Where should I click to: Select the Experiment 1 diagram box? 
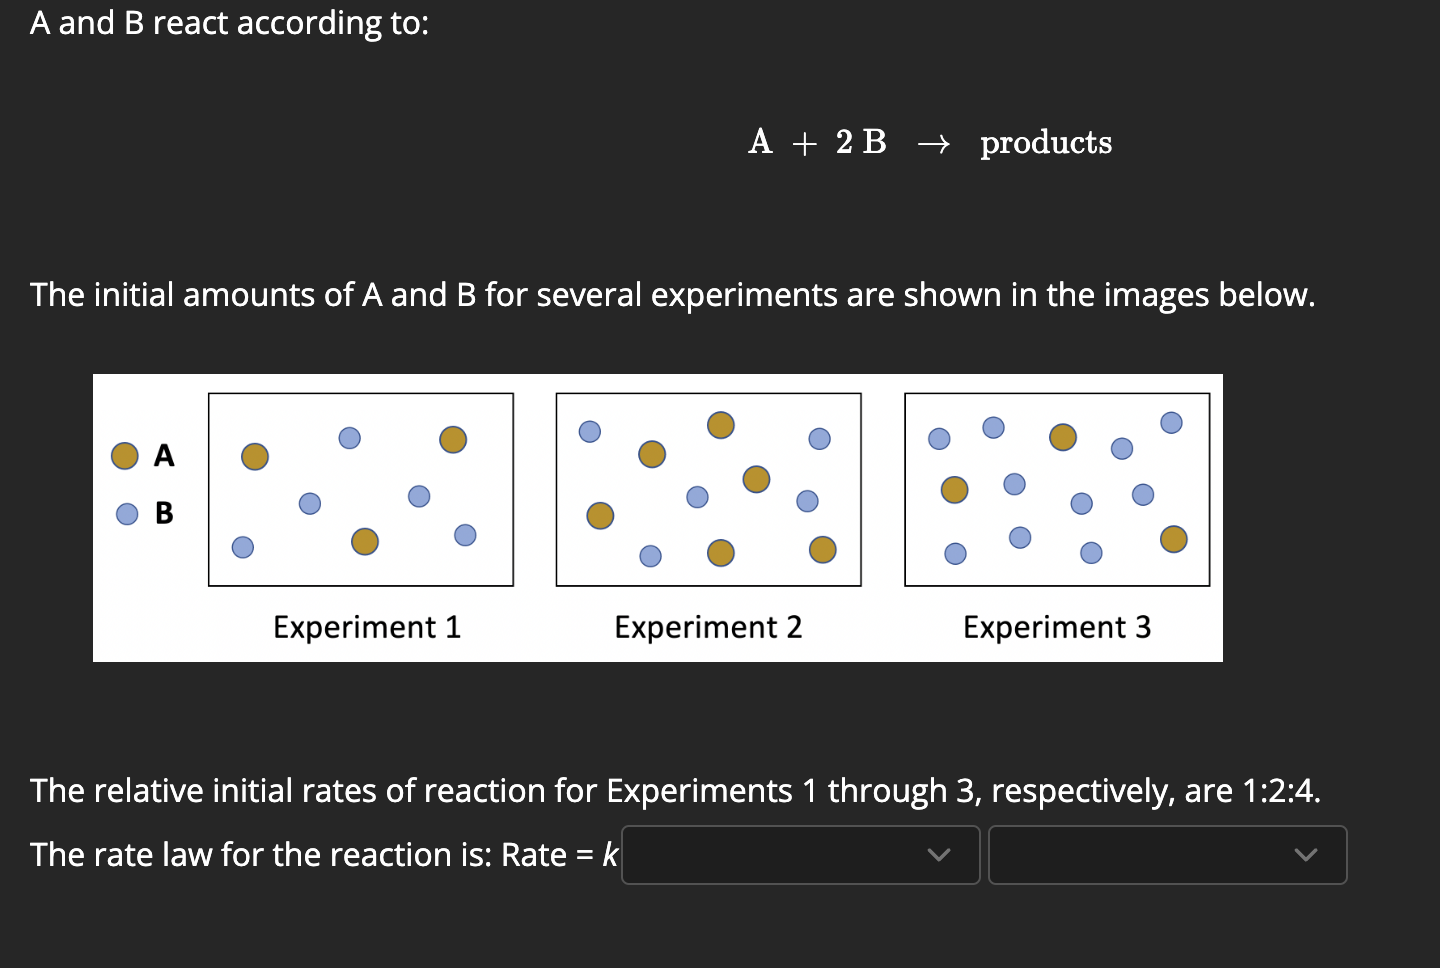click(x=361, y=489)
